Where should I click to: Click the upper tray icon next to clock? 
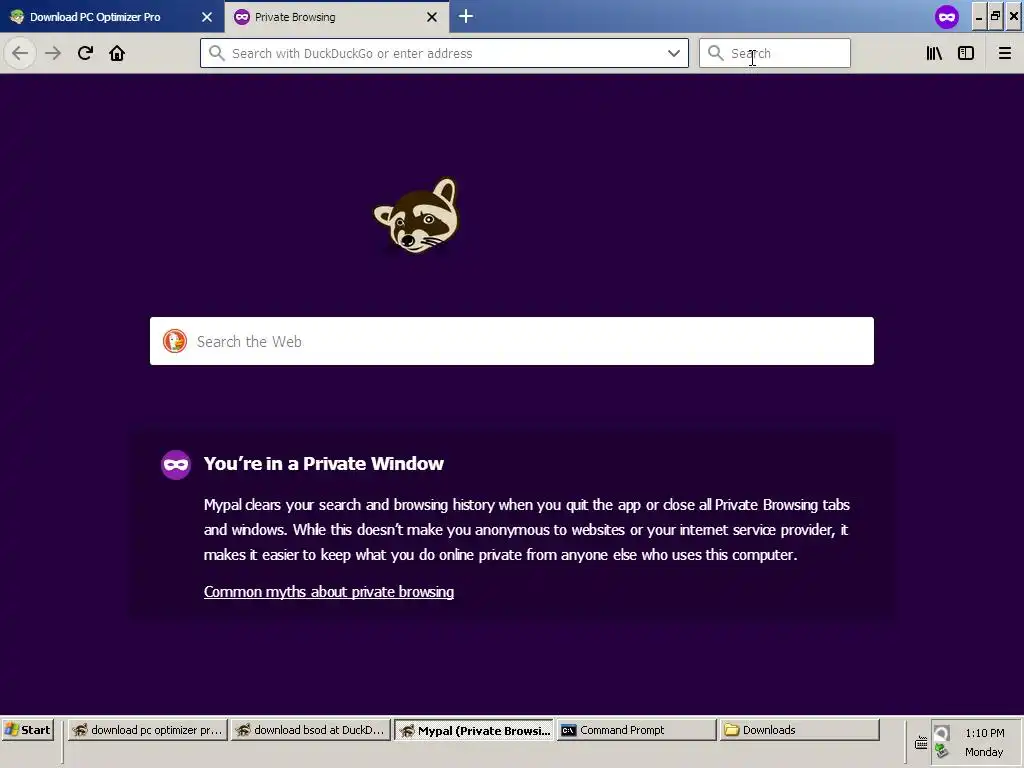click(941, 733)
